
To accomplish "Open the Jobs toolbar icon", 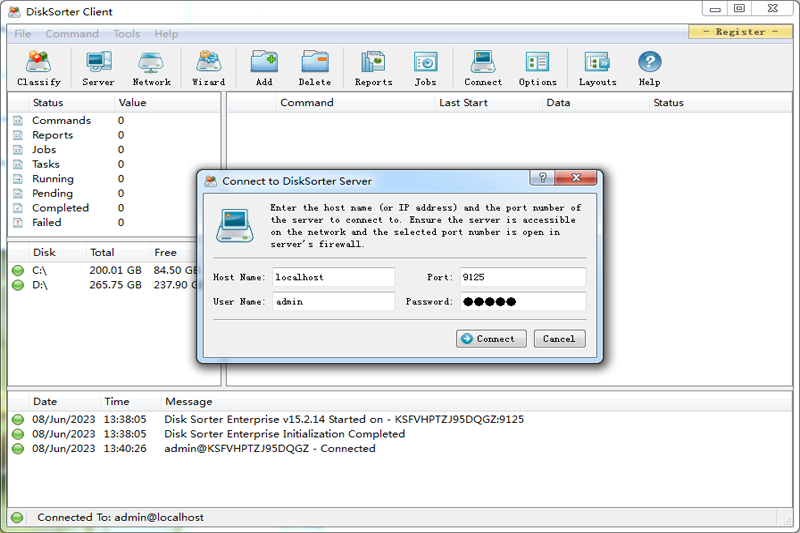I will 425,68.
